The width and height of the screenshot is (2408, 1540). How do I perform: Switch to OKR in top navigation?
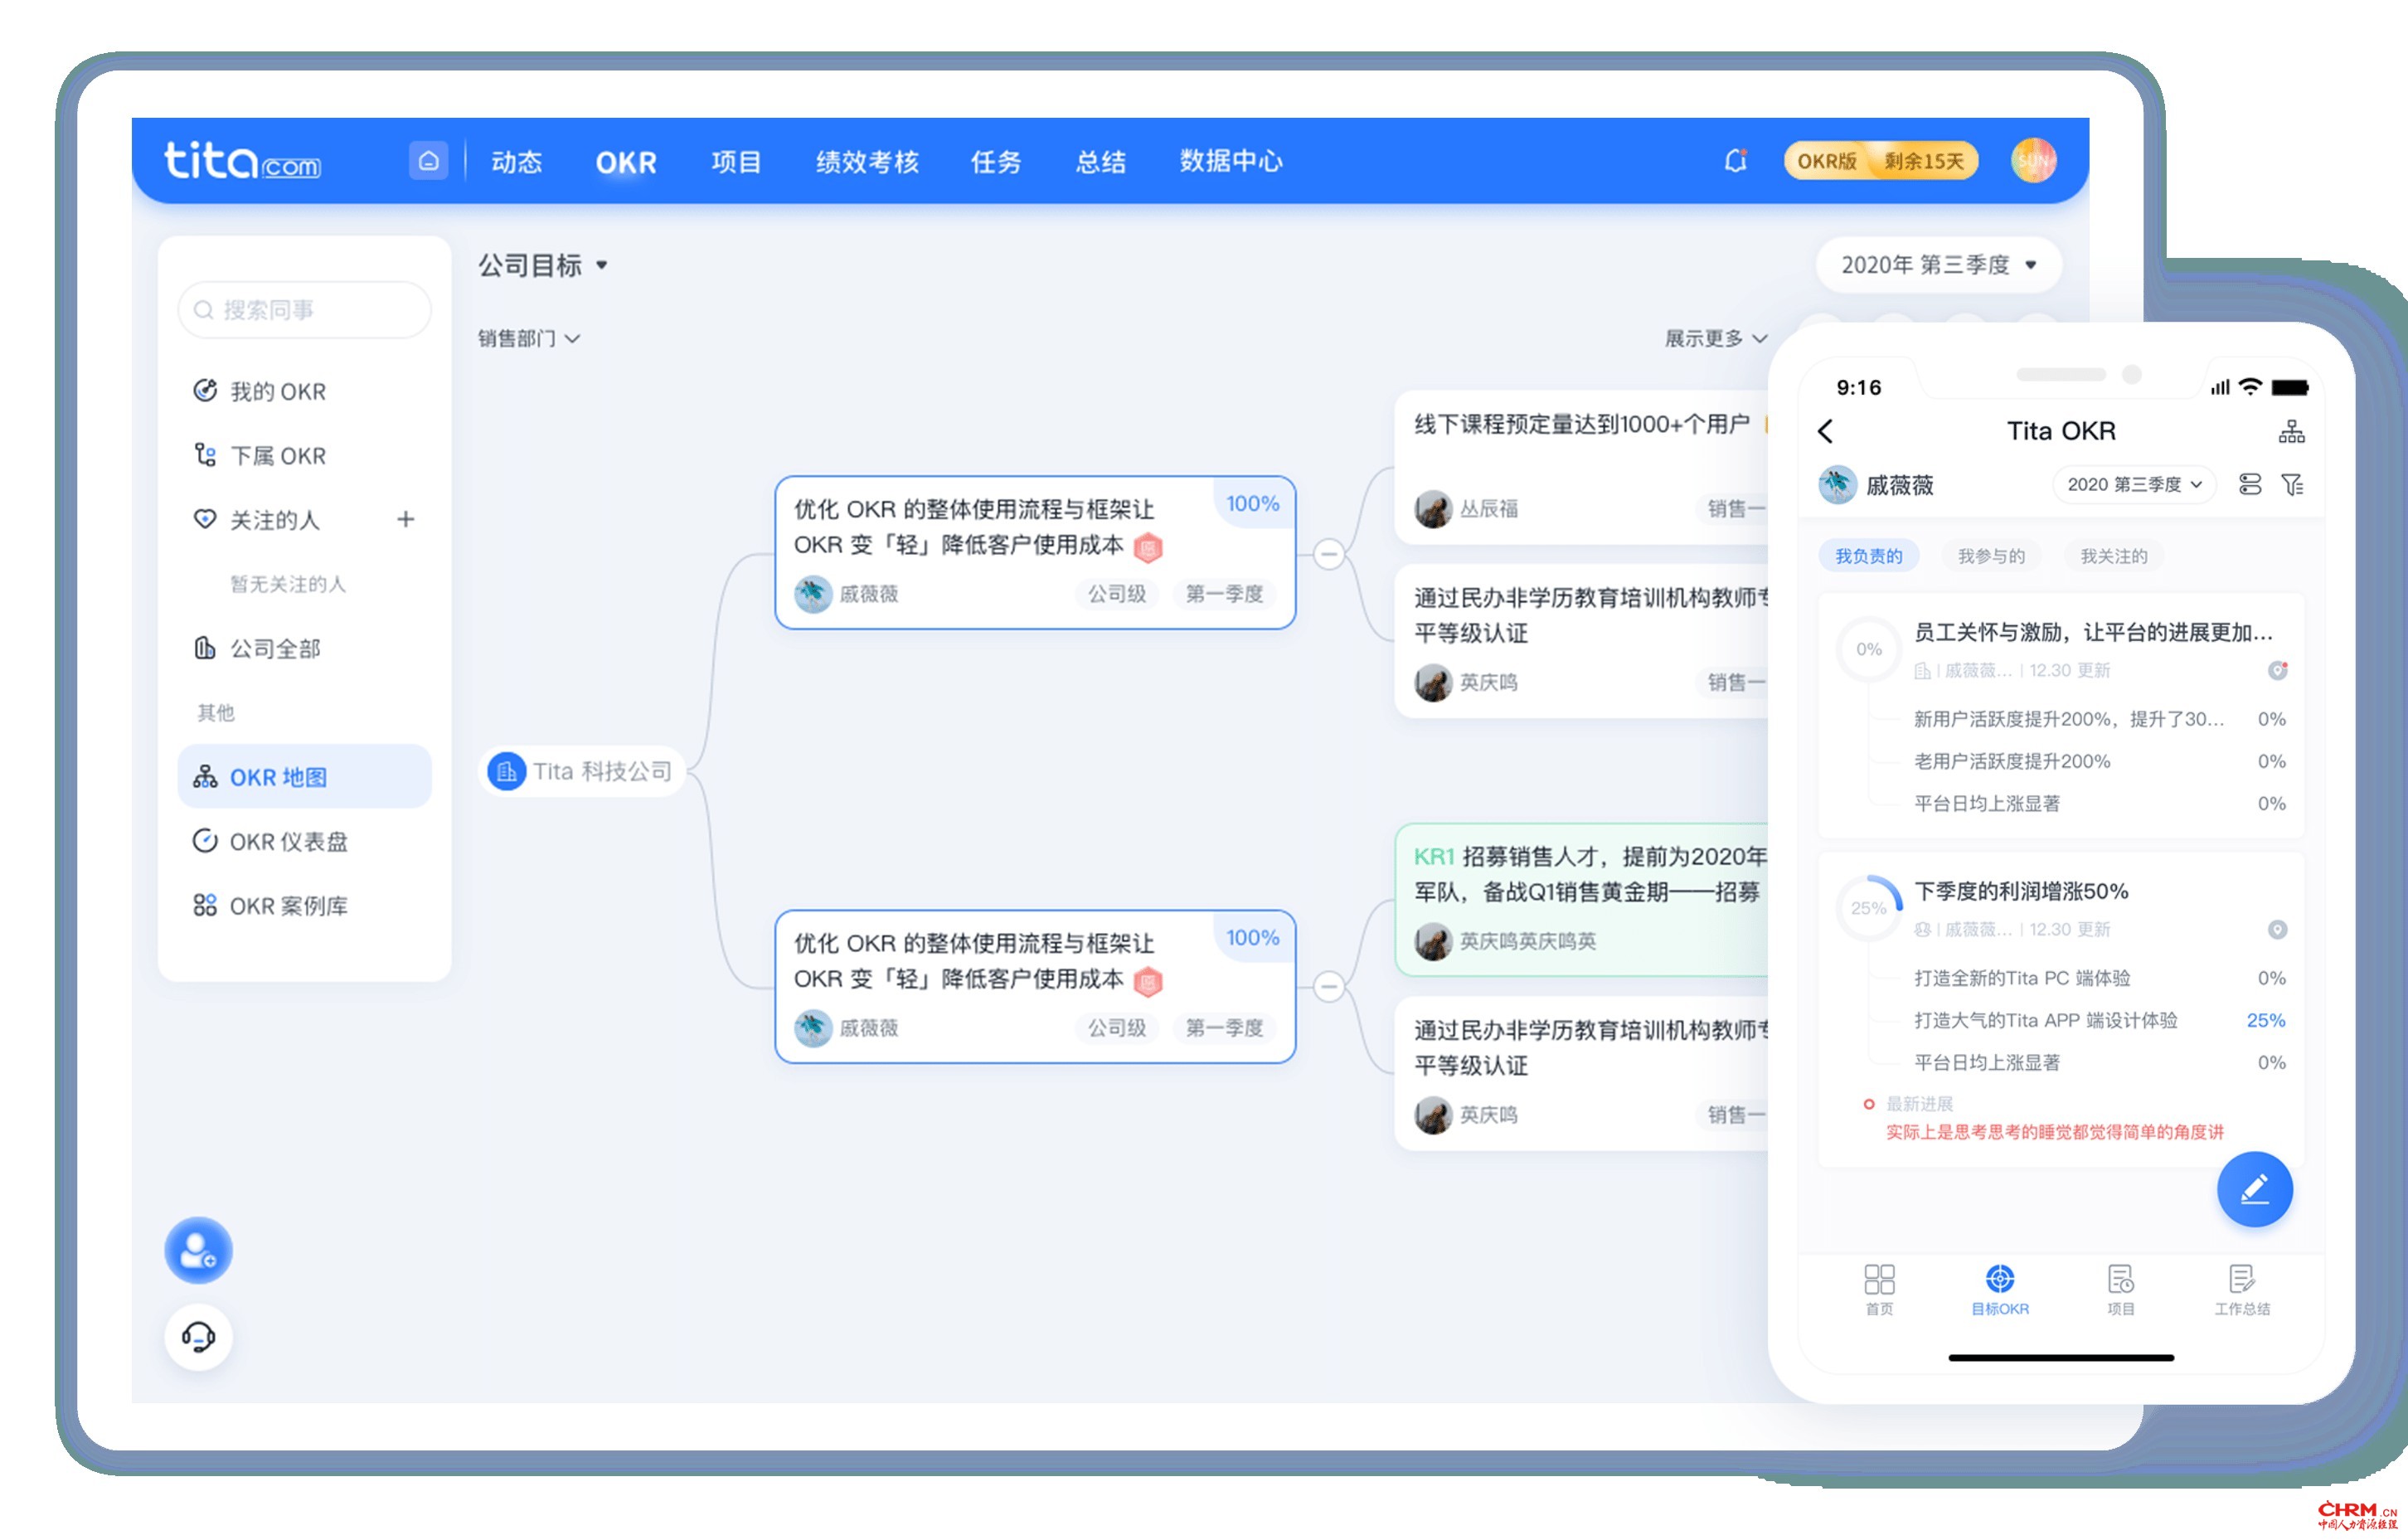(626, 162)
